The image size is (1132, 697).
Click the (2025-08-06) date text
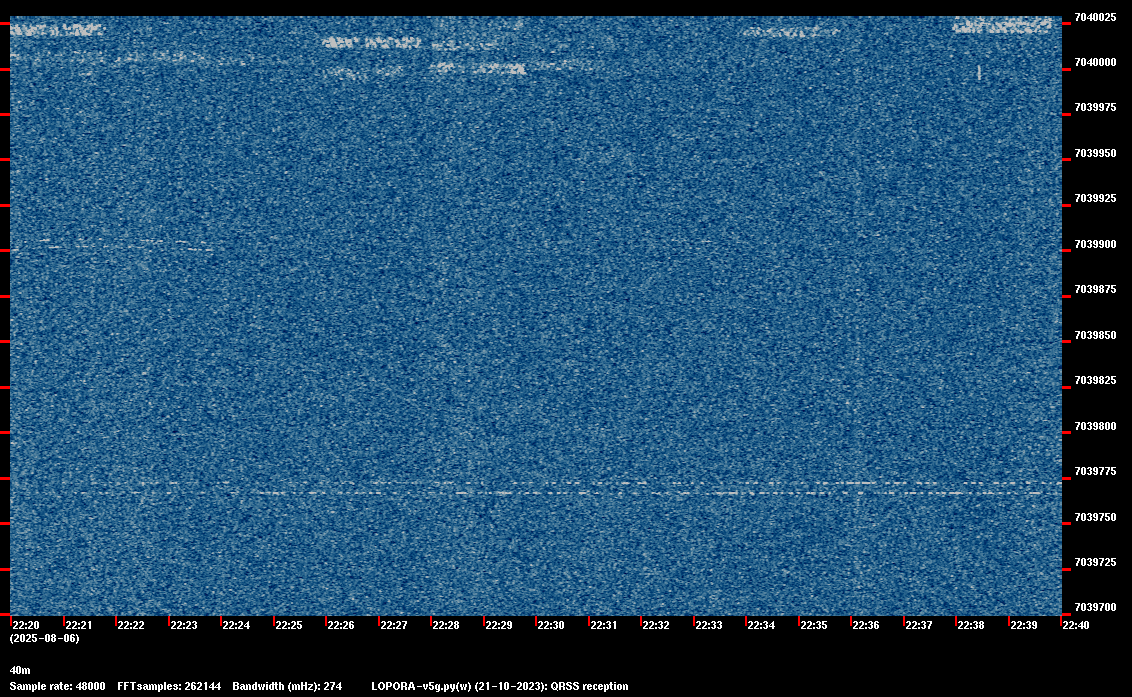44,638
